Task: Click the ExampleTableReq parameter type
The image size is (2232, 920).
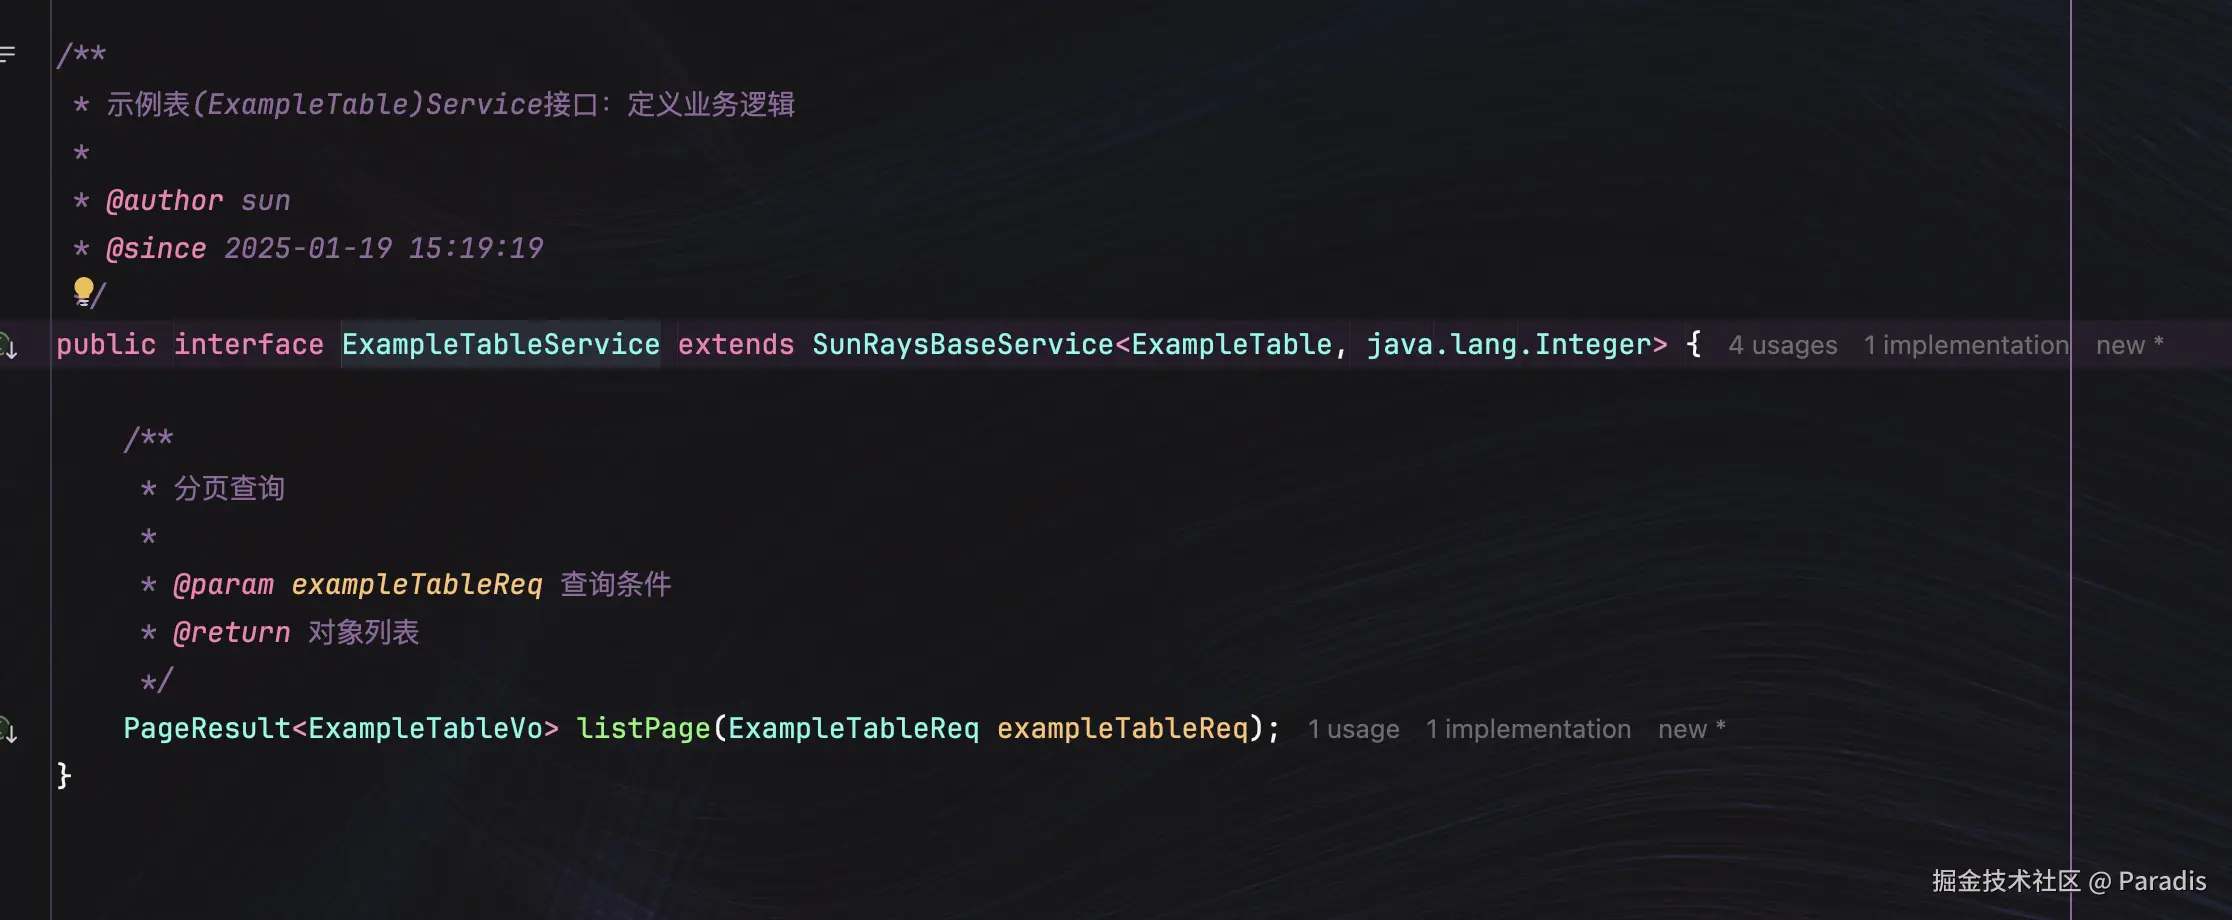Action: pyautogui.click(x=853, y=729)
